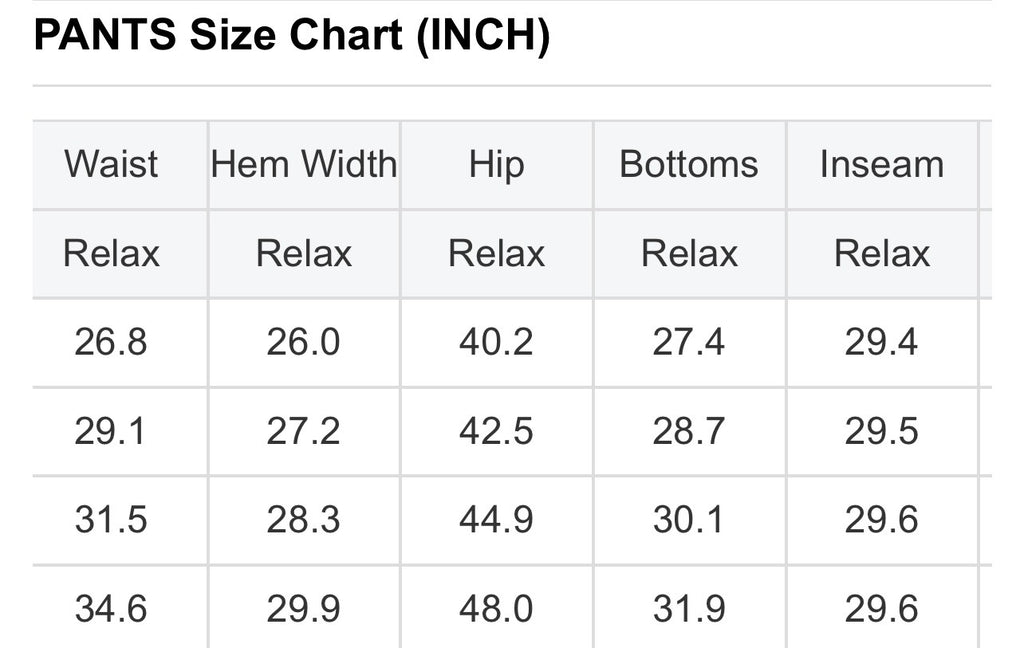Click the PANTS Size Chart (INCH) title
1024x648 pixels.
point(292,37)
